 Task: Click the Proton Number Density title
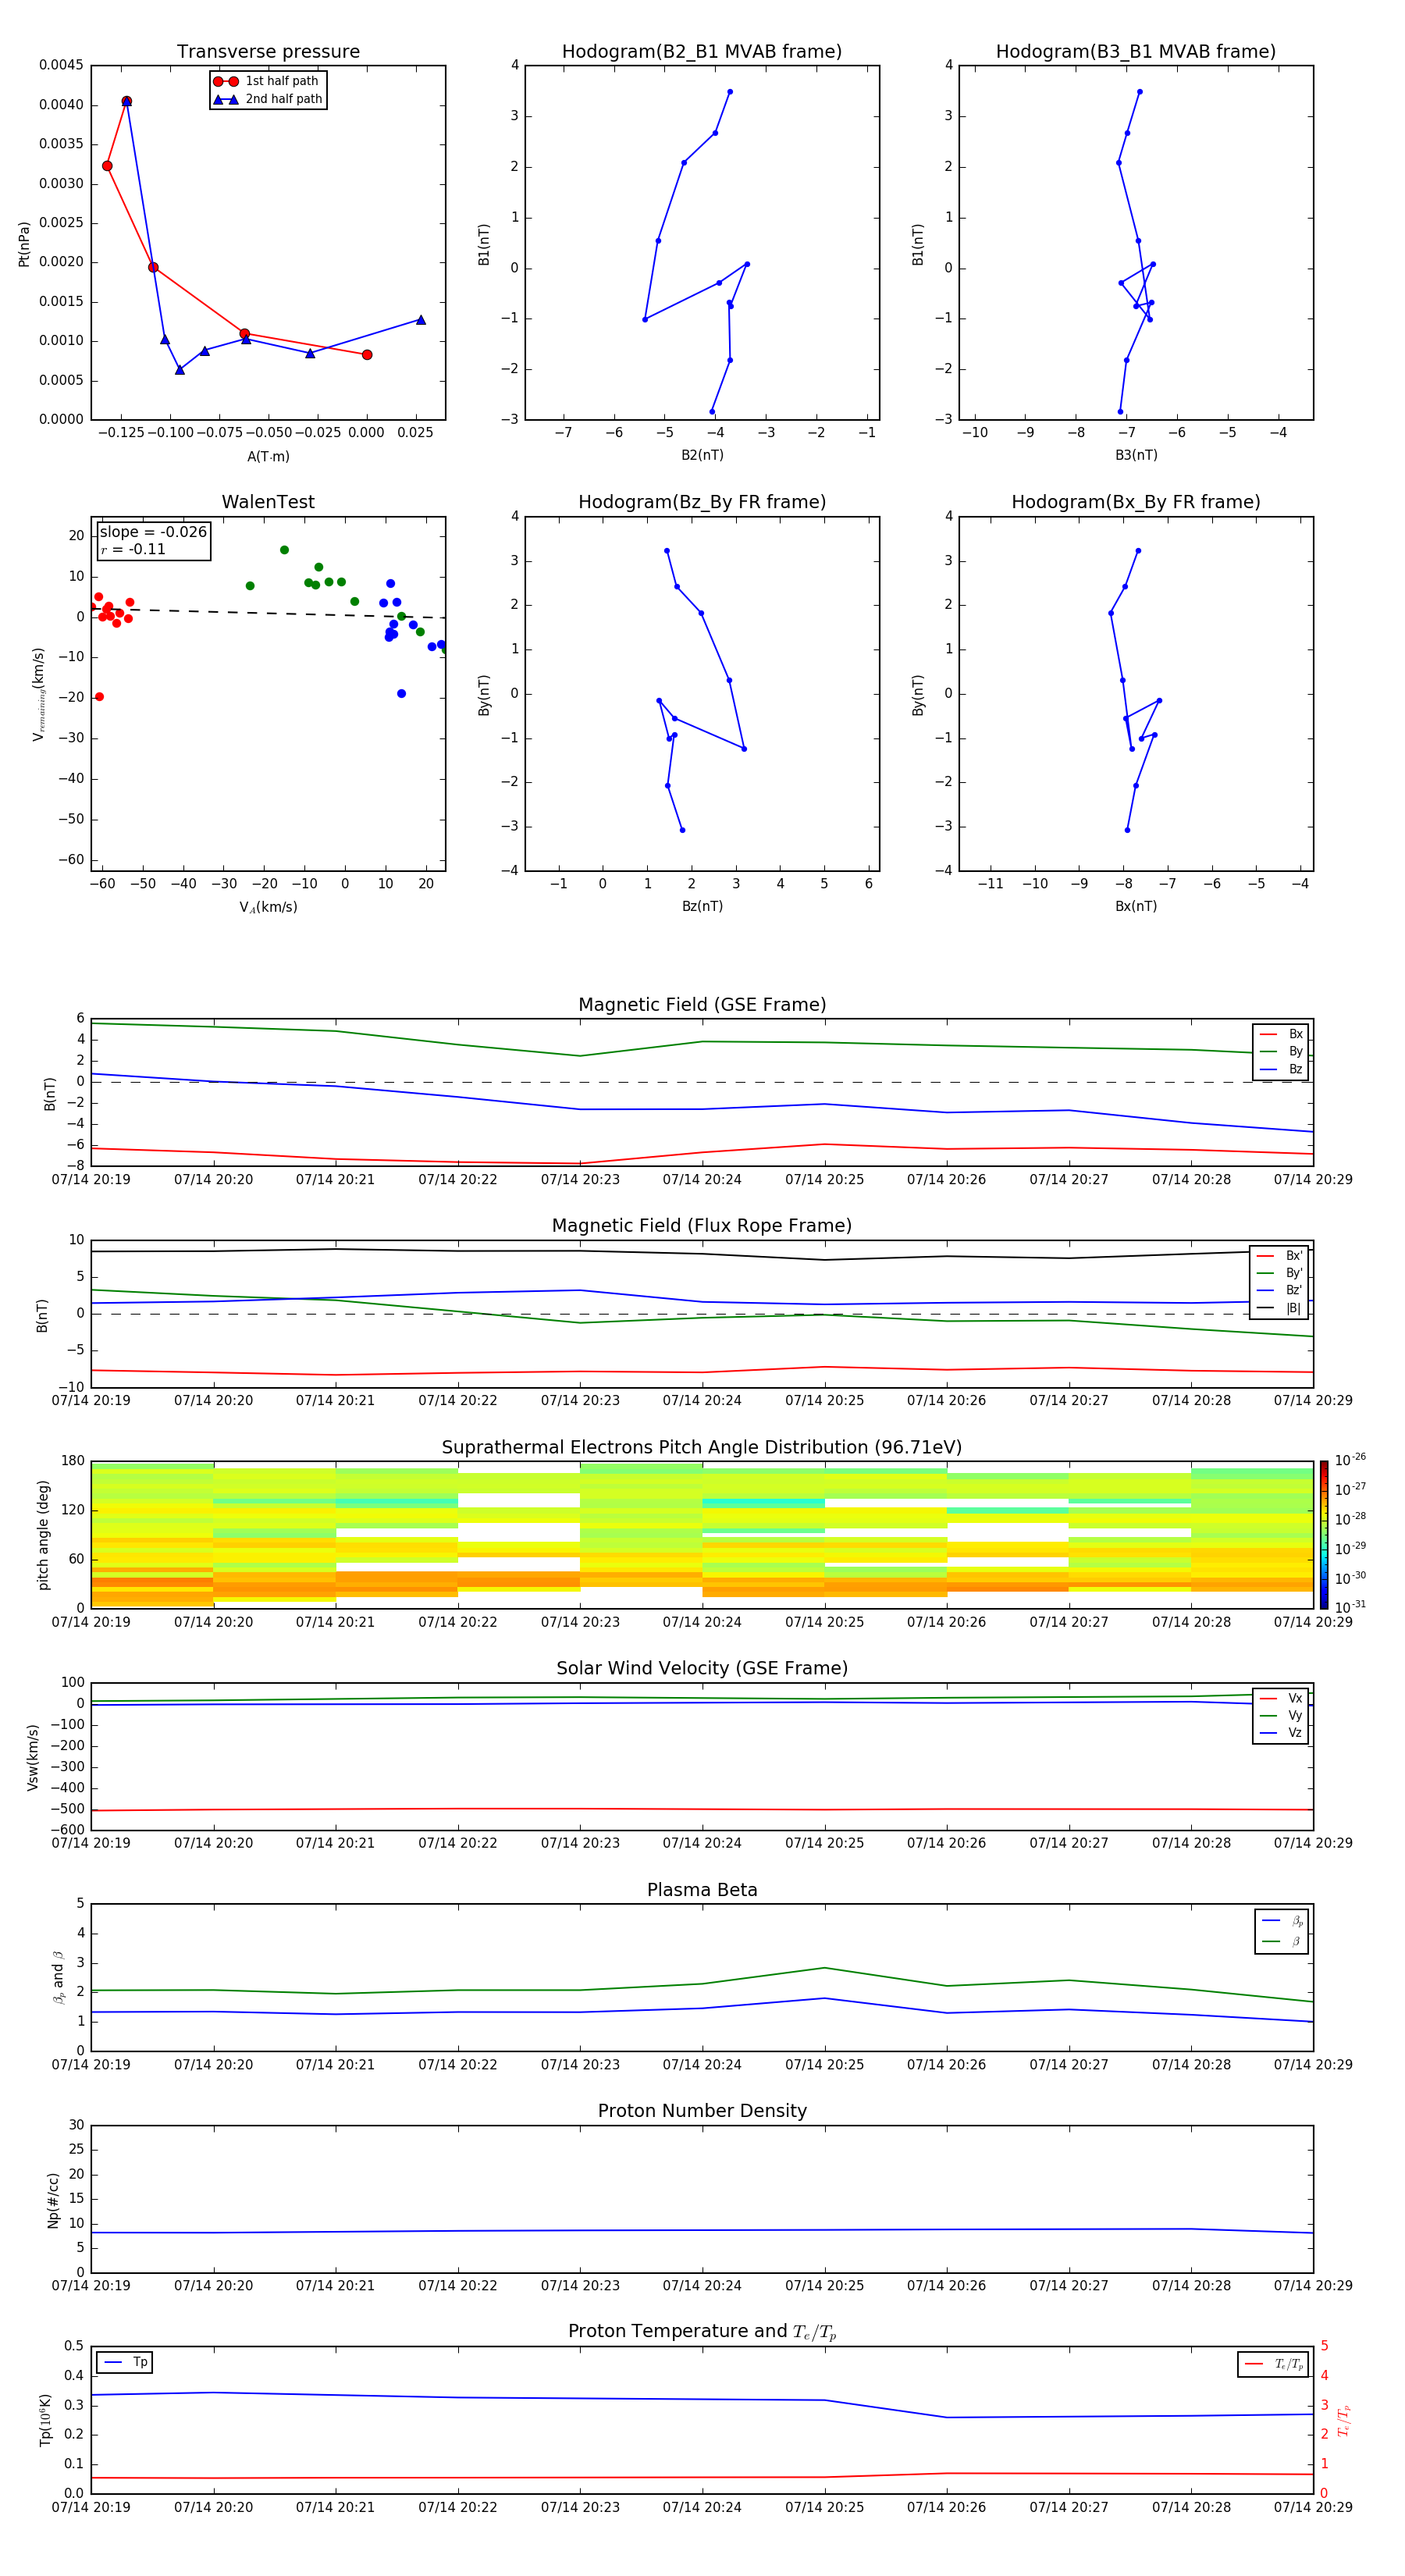click(x=702, y=2111)
